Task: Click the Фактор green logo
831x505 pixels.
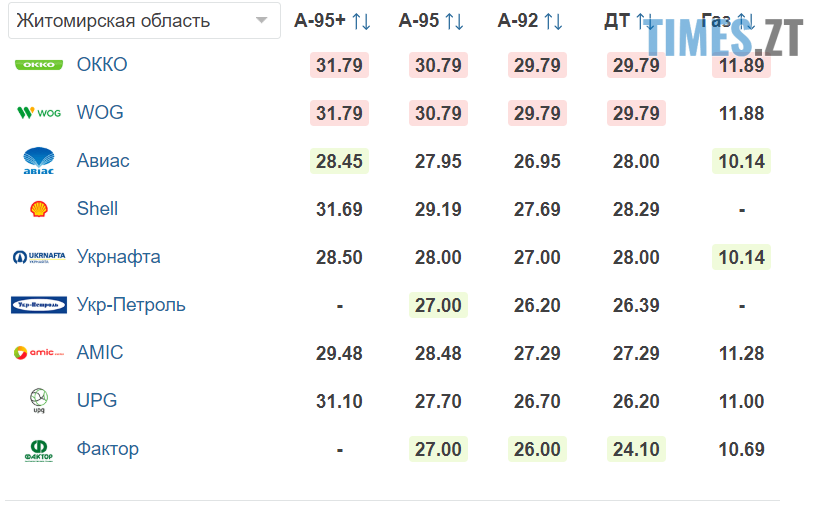Action: 39,449
